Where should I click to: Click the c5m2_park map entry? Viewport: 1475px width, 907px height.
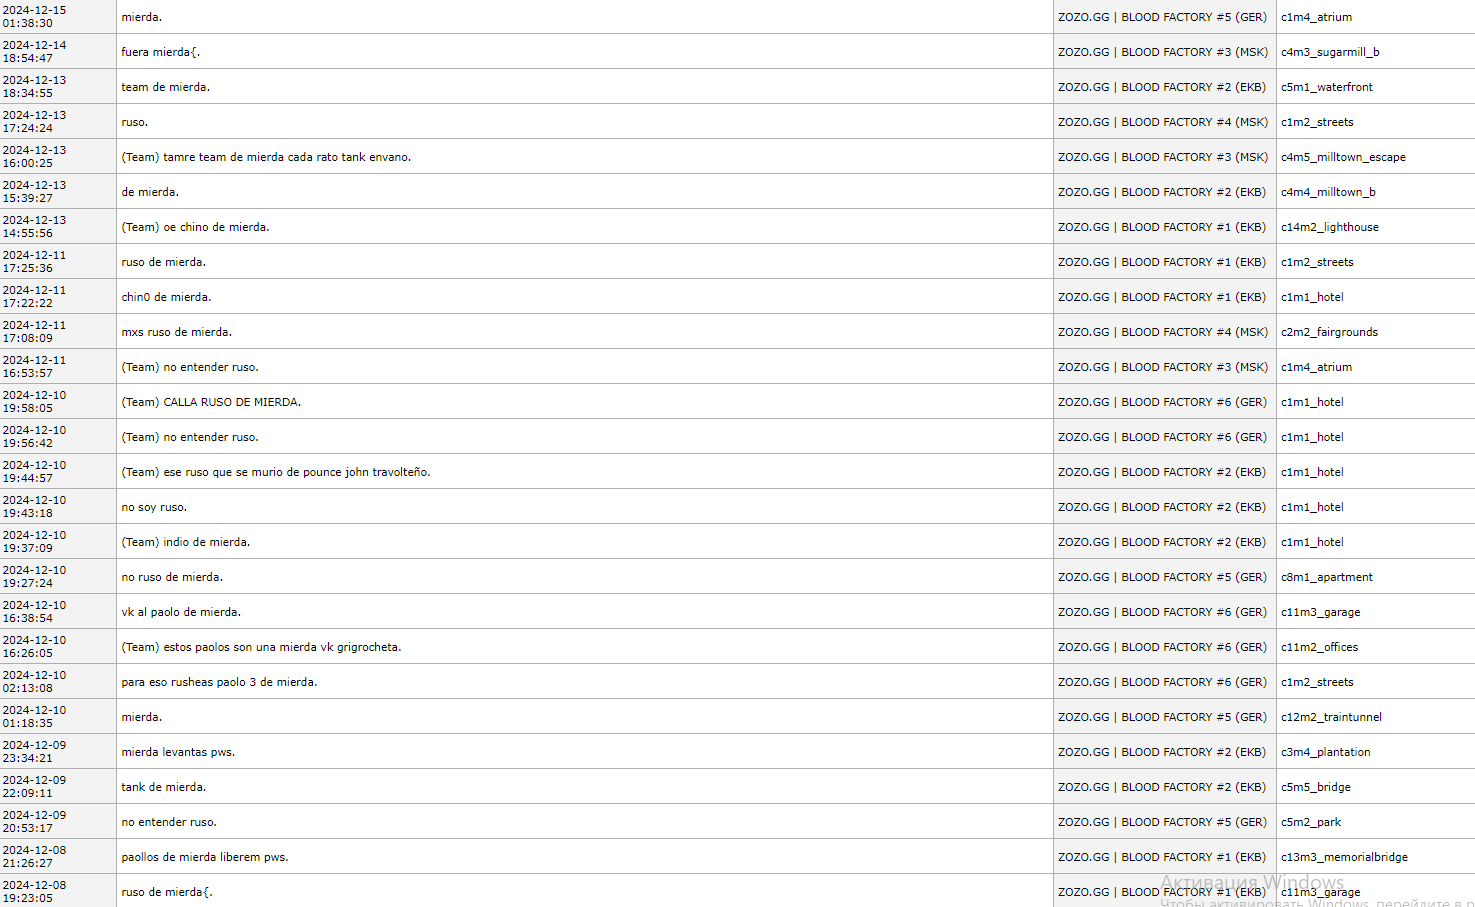[x=1311, y=822]
